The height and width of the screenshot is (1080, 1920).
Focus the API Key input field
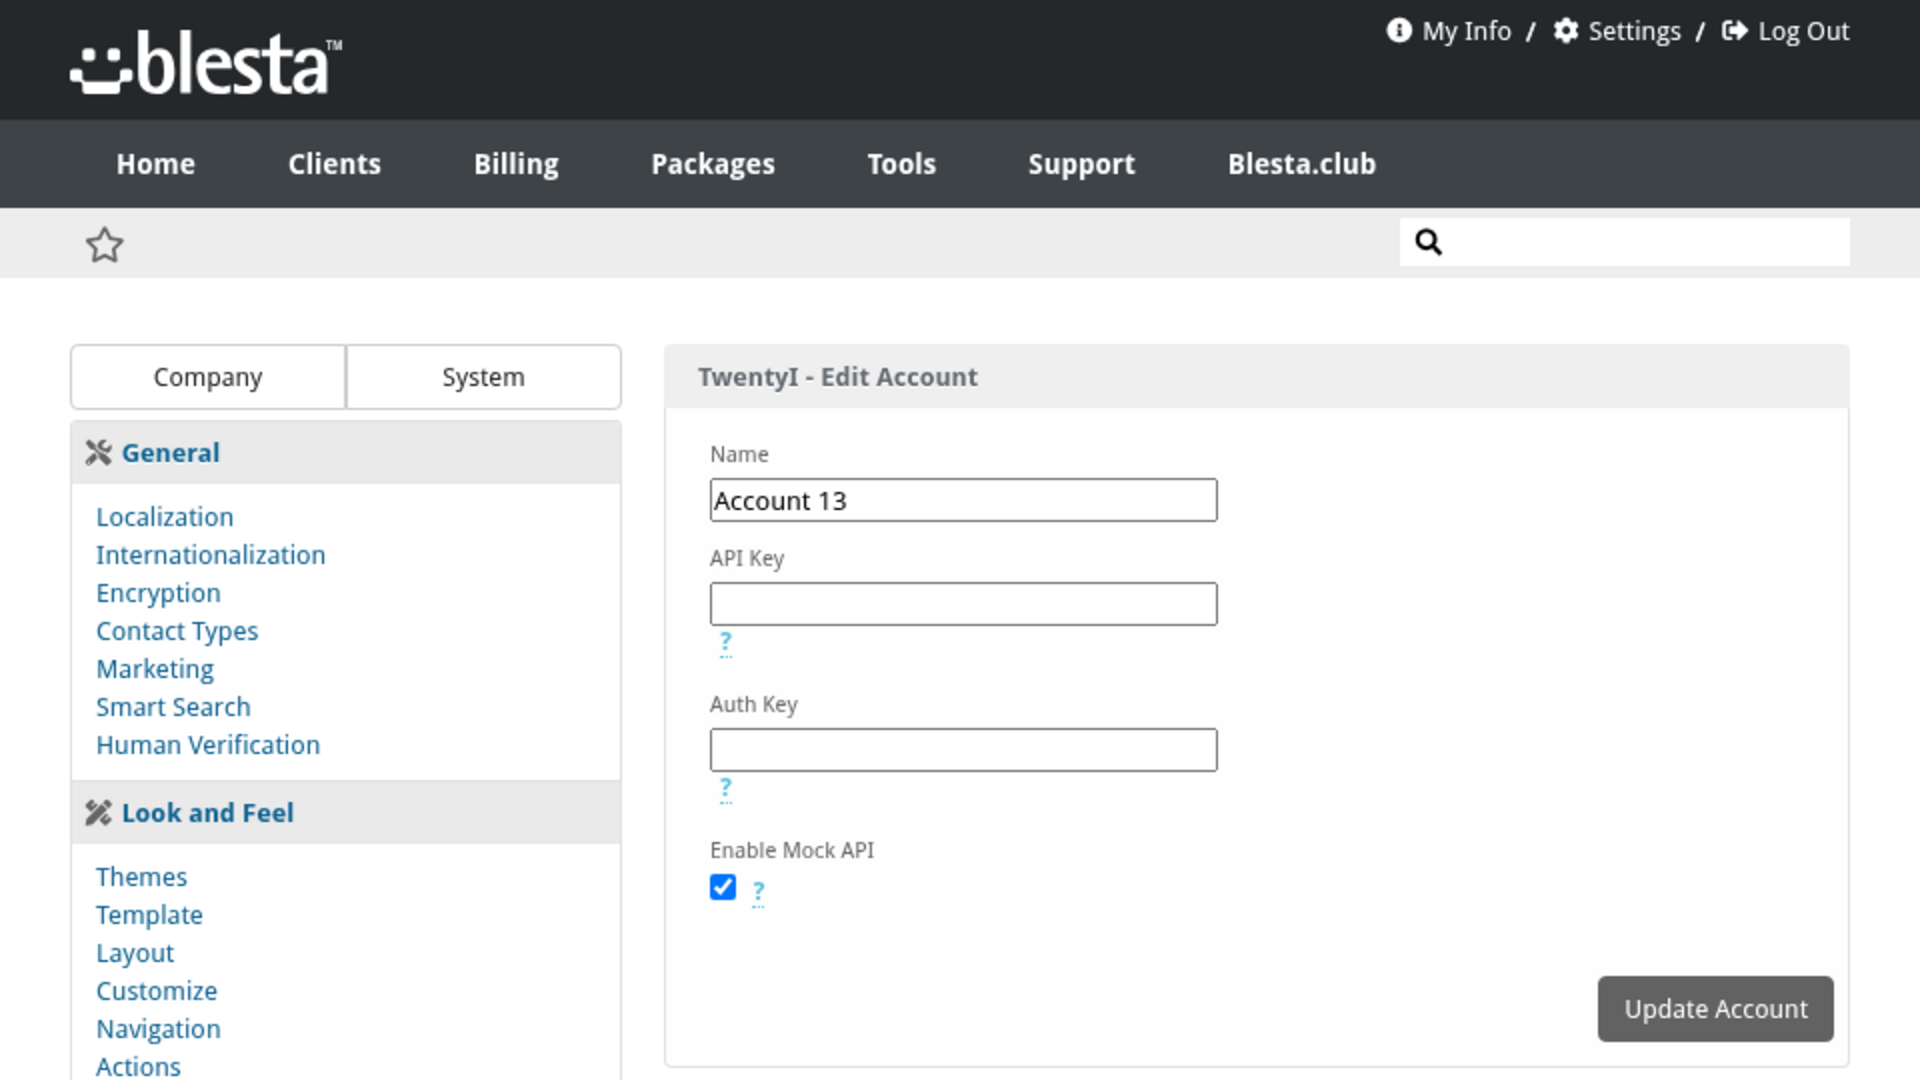[x=963, y=604]
